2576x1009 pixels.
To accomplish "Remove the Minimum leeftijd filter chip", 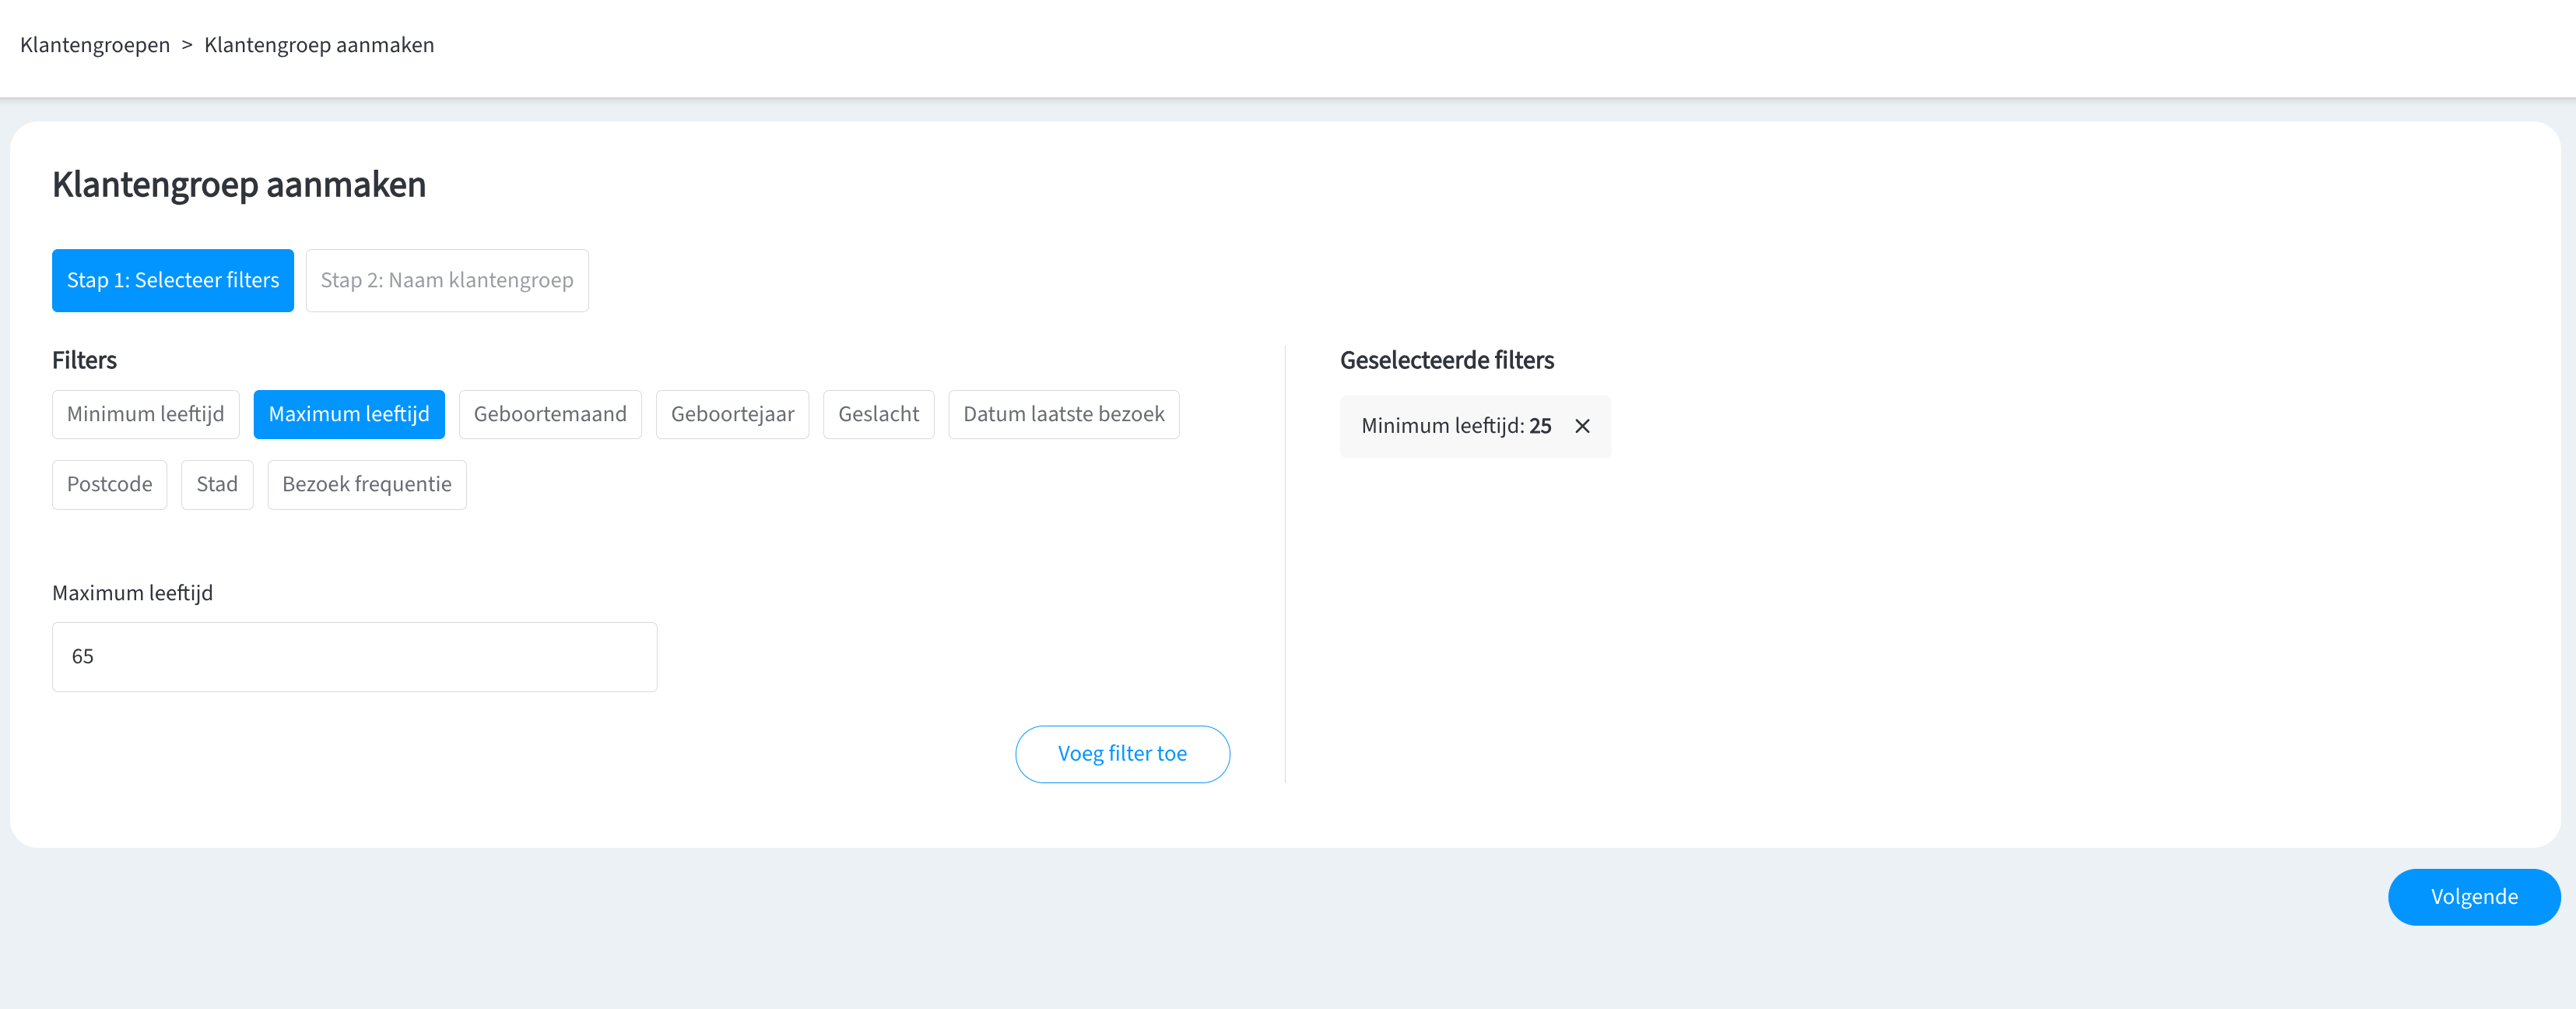I will (1582, 426).
